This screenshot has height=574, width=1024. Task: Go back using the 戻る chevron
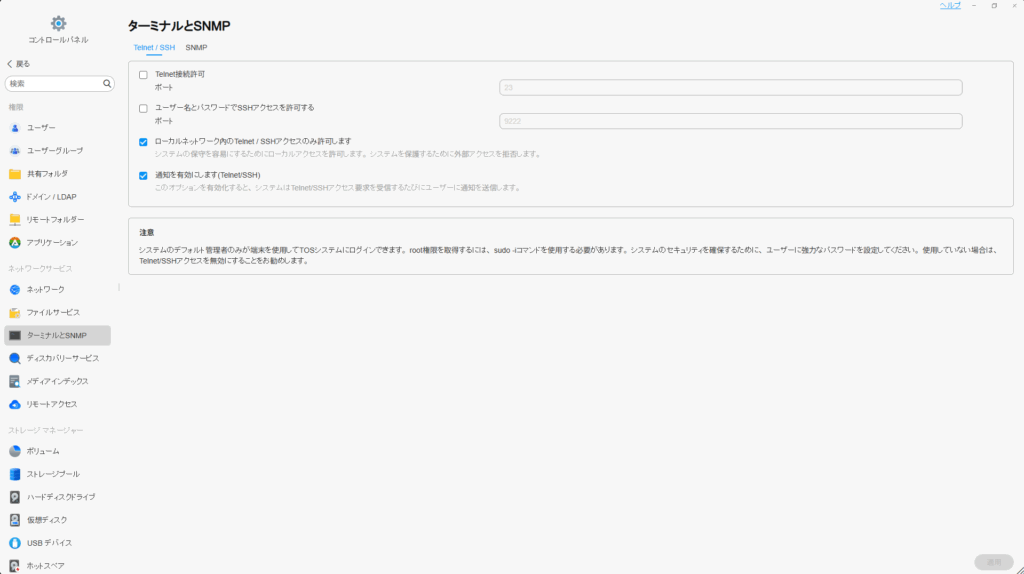pos(10,64)
